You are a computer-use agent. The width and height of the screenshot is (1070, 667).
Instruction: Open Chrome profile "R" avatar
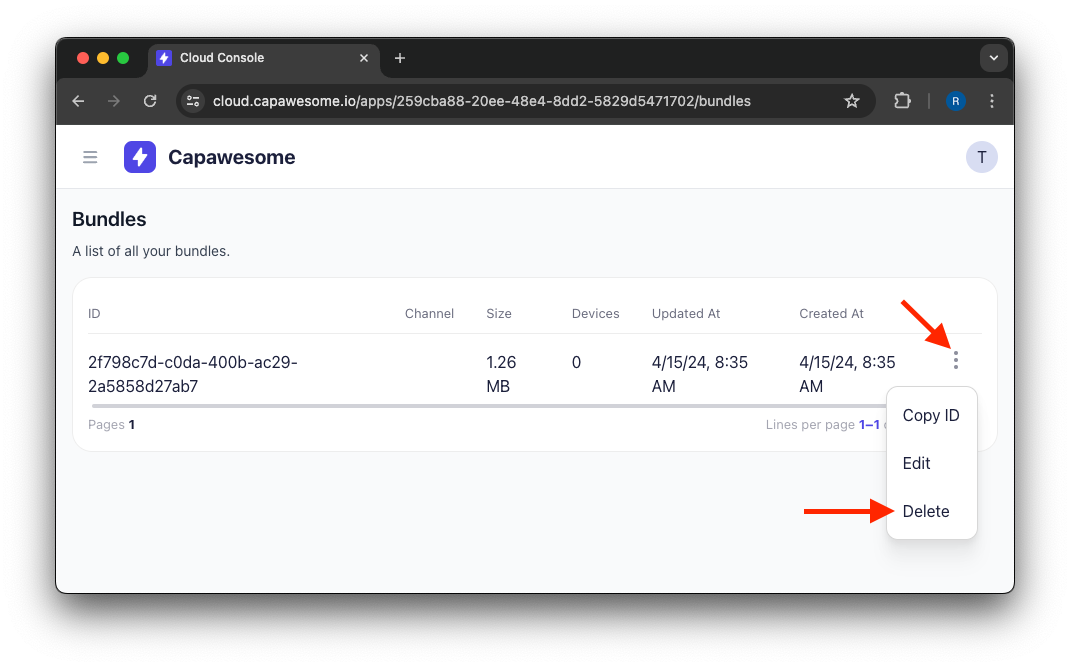[x=956, y=101]
